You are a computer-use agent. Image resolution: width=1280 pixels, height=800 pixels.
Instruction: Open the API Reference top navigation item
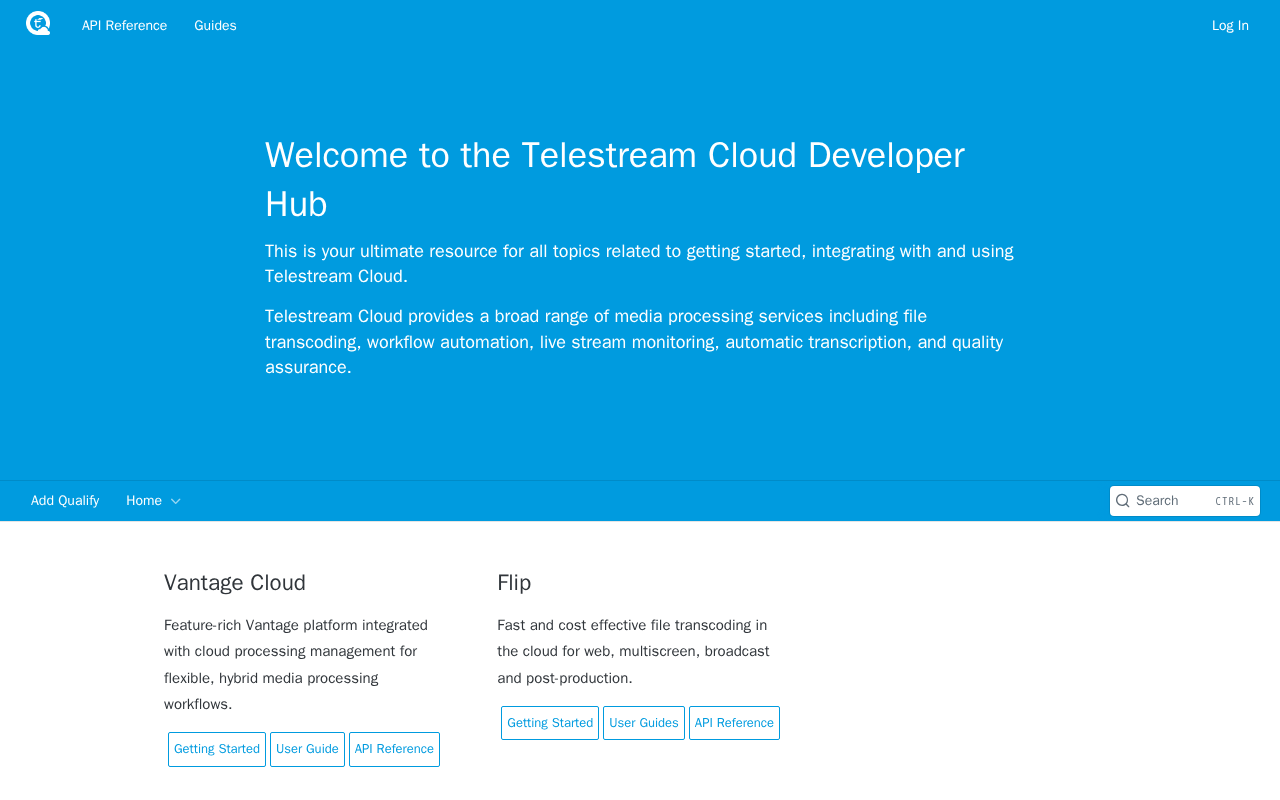(124, 26)
